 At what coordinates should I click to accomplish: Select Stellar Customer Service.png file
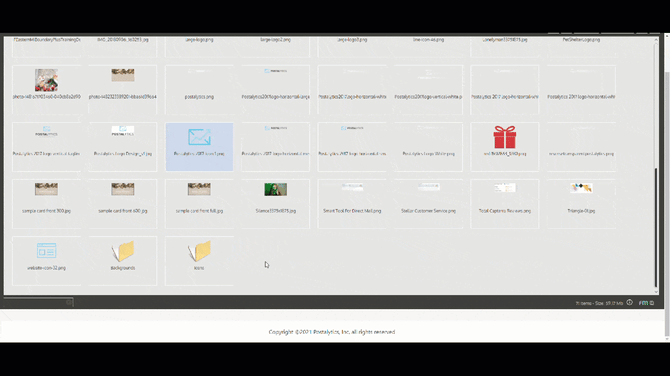tap(428, 204)
